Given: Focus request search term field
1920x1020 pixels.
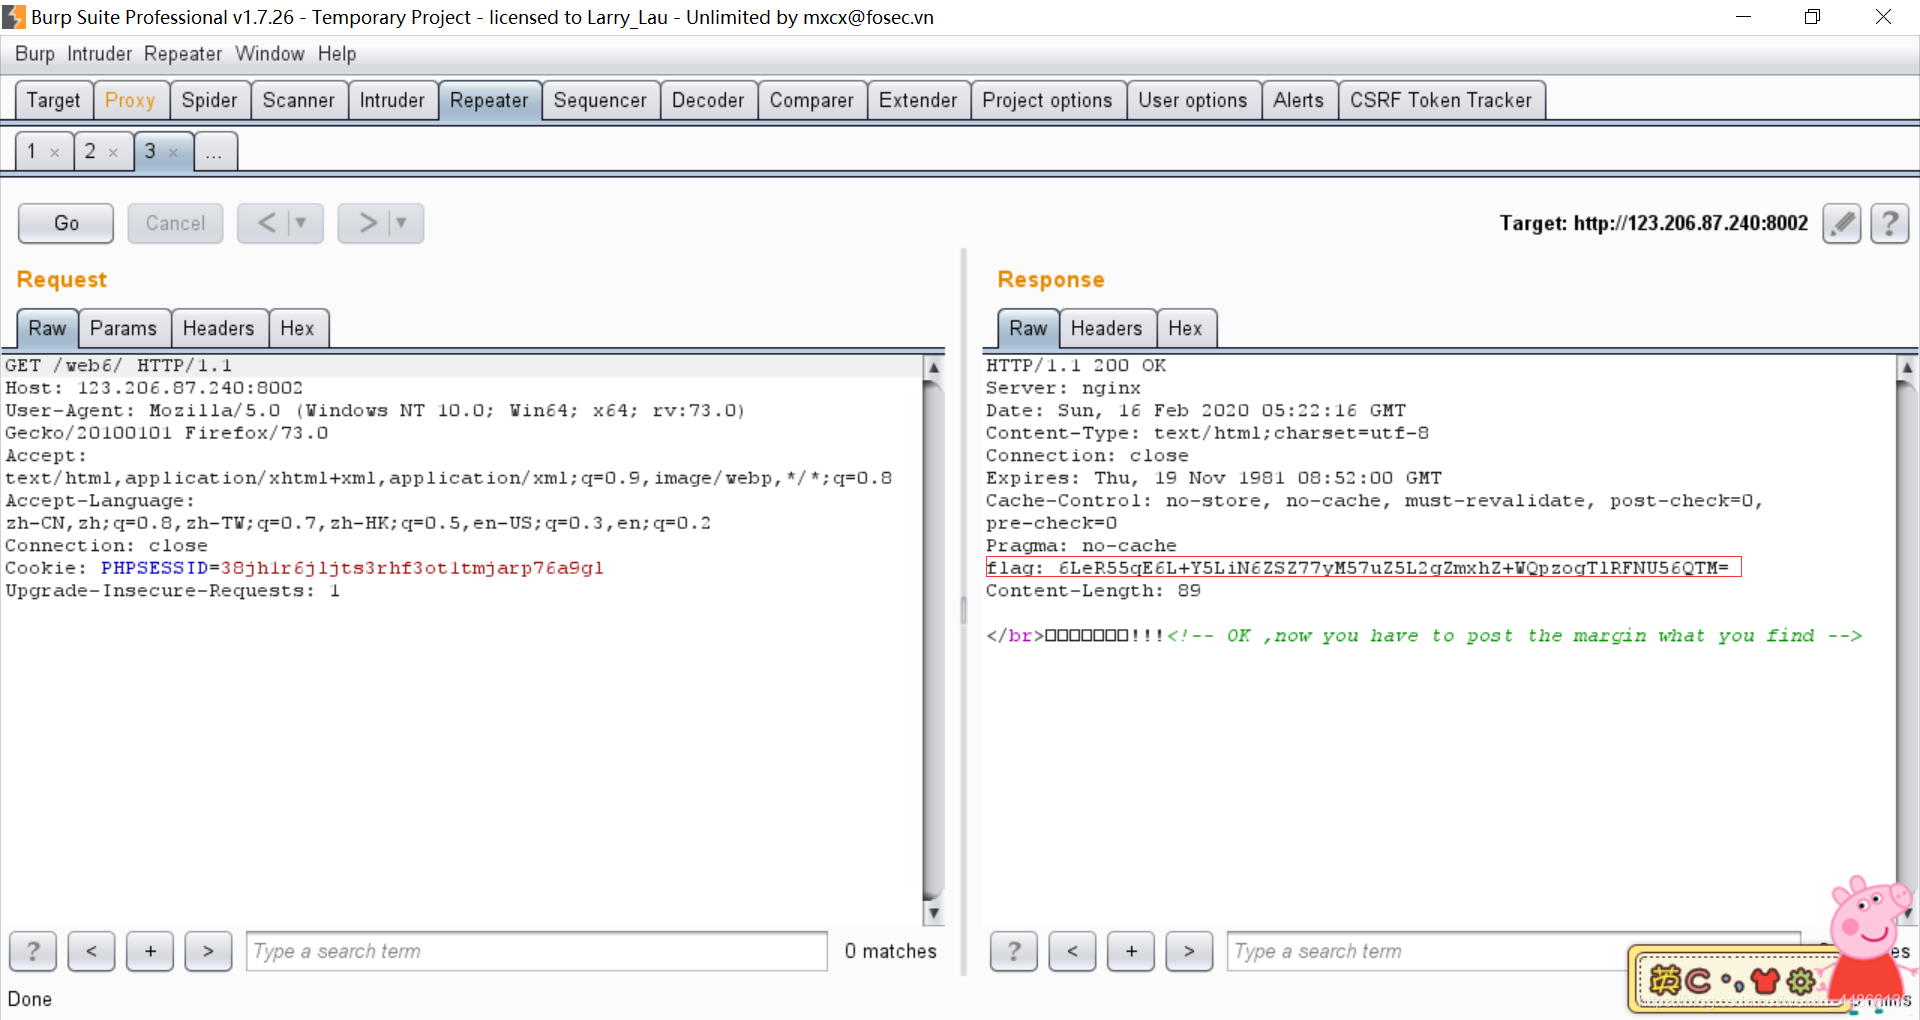Looking at the screenshot, I should pos(537,951).
